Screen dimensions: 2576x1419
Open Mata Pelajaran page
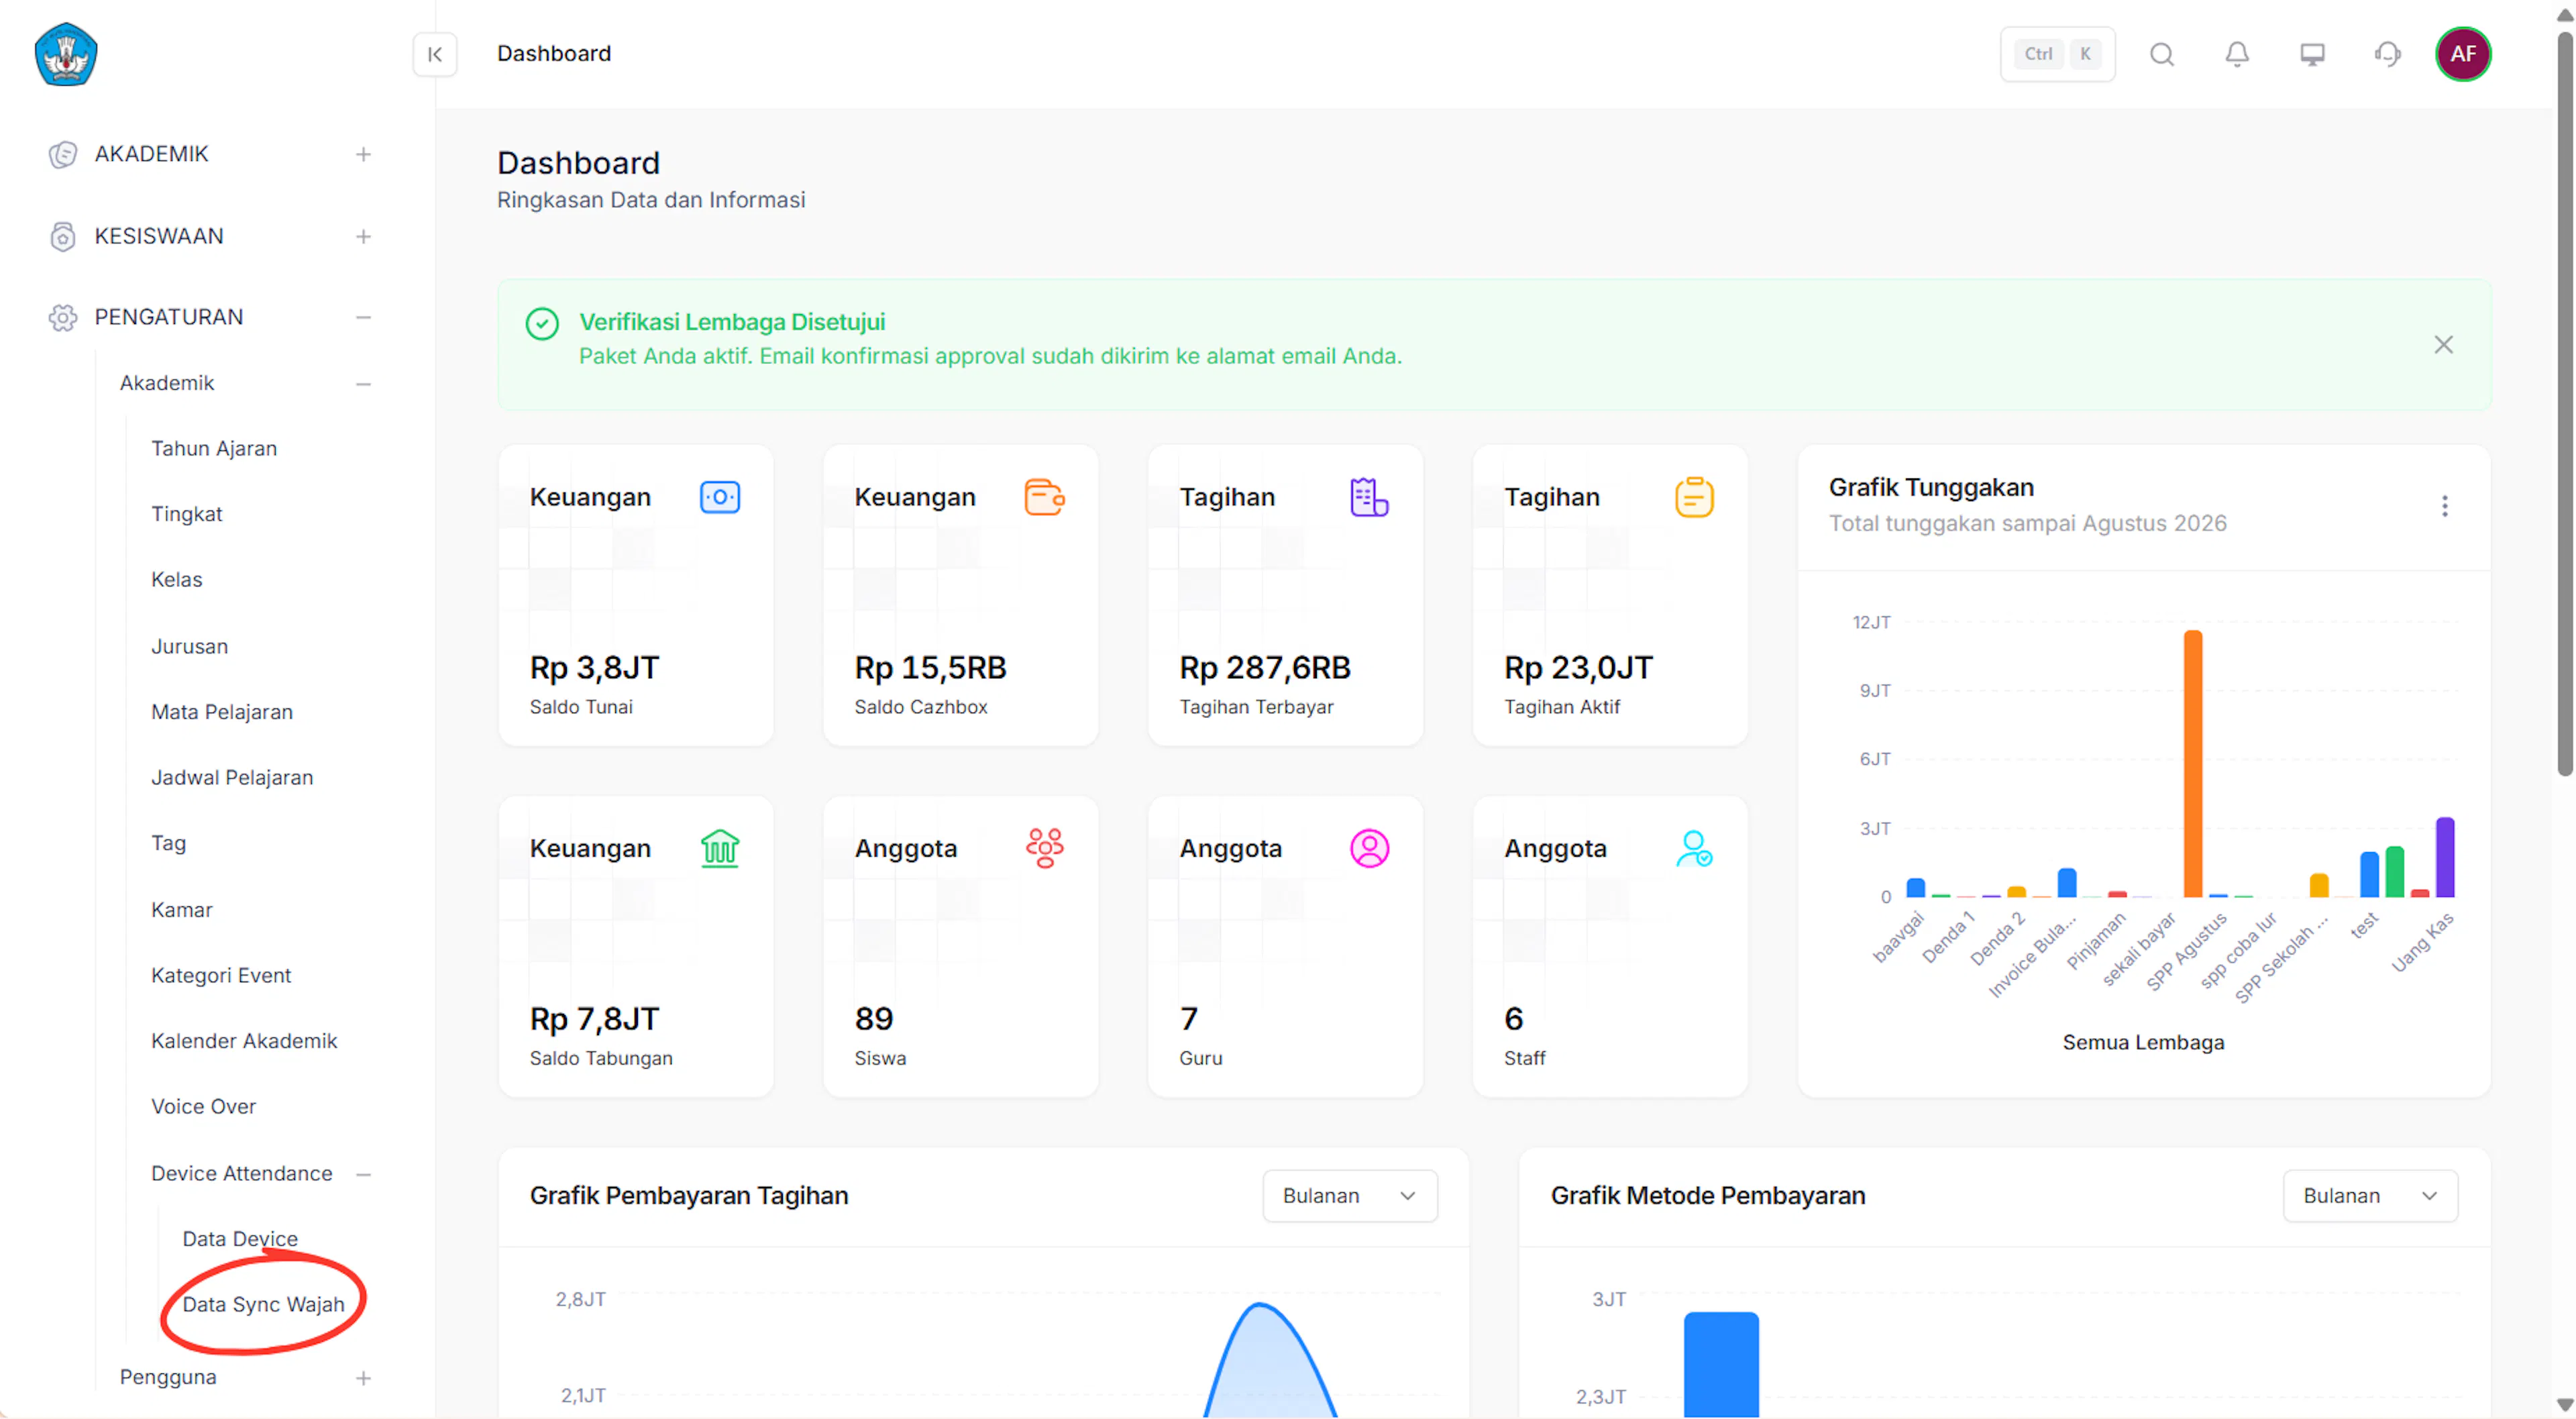coord(222,712)
